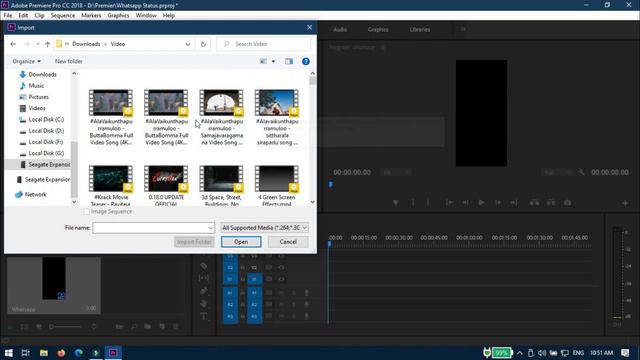Create new bin in Project panel
640x360 pixels.
148,327
